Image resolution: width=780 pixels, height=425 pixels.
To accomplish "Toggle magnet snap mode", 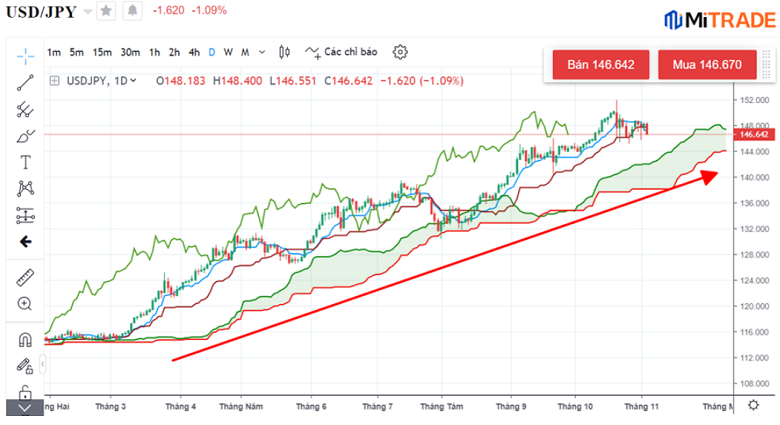I will 26,340.
